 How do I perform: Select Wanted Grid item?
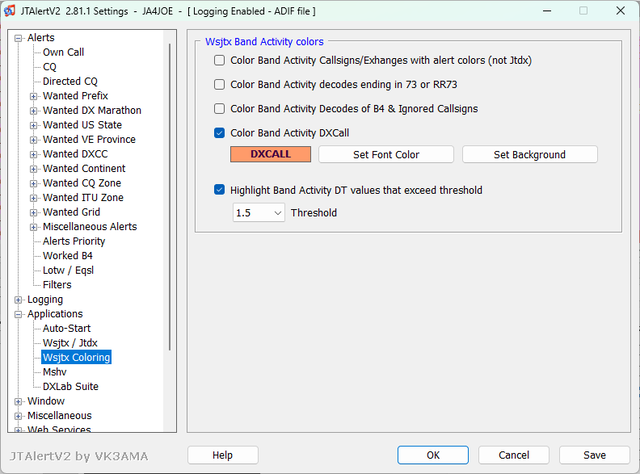coord(71,212)
